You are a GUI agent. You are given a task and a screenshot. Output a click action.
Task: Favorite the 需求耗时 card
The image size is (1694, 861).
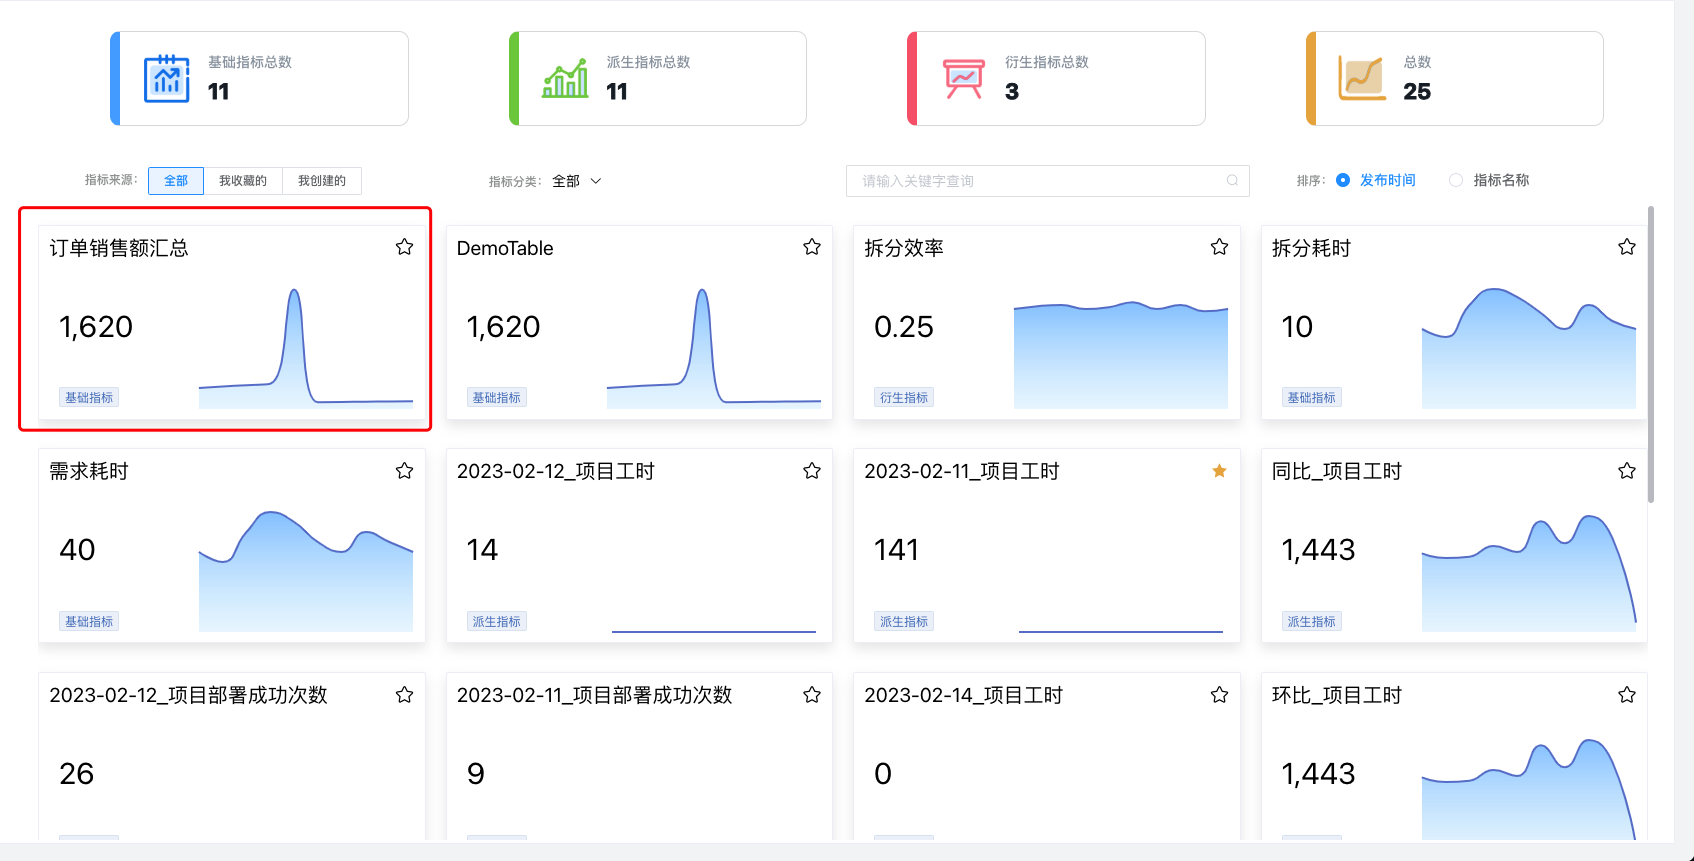point(404,471)
